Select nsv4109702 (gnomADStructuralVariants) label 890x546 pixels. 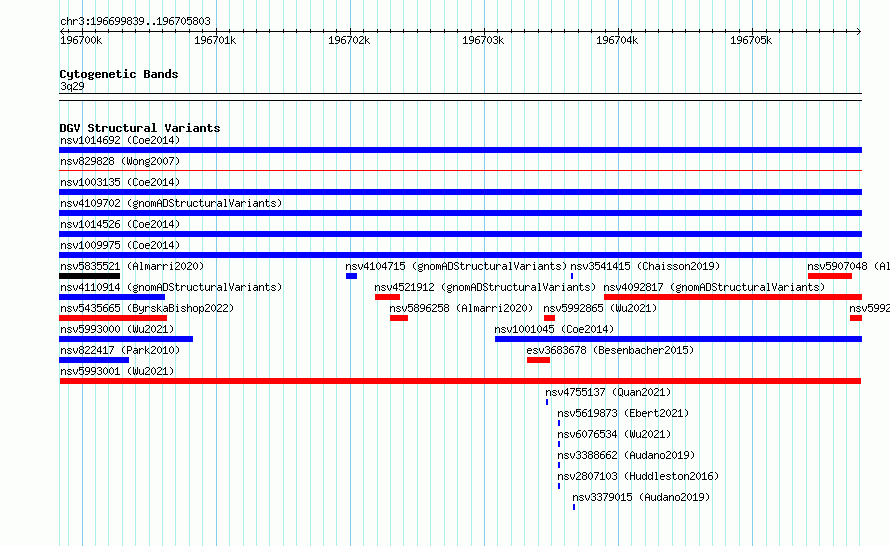pos(171,203)
